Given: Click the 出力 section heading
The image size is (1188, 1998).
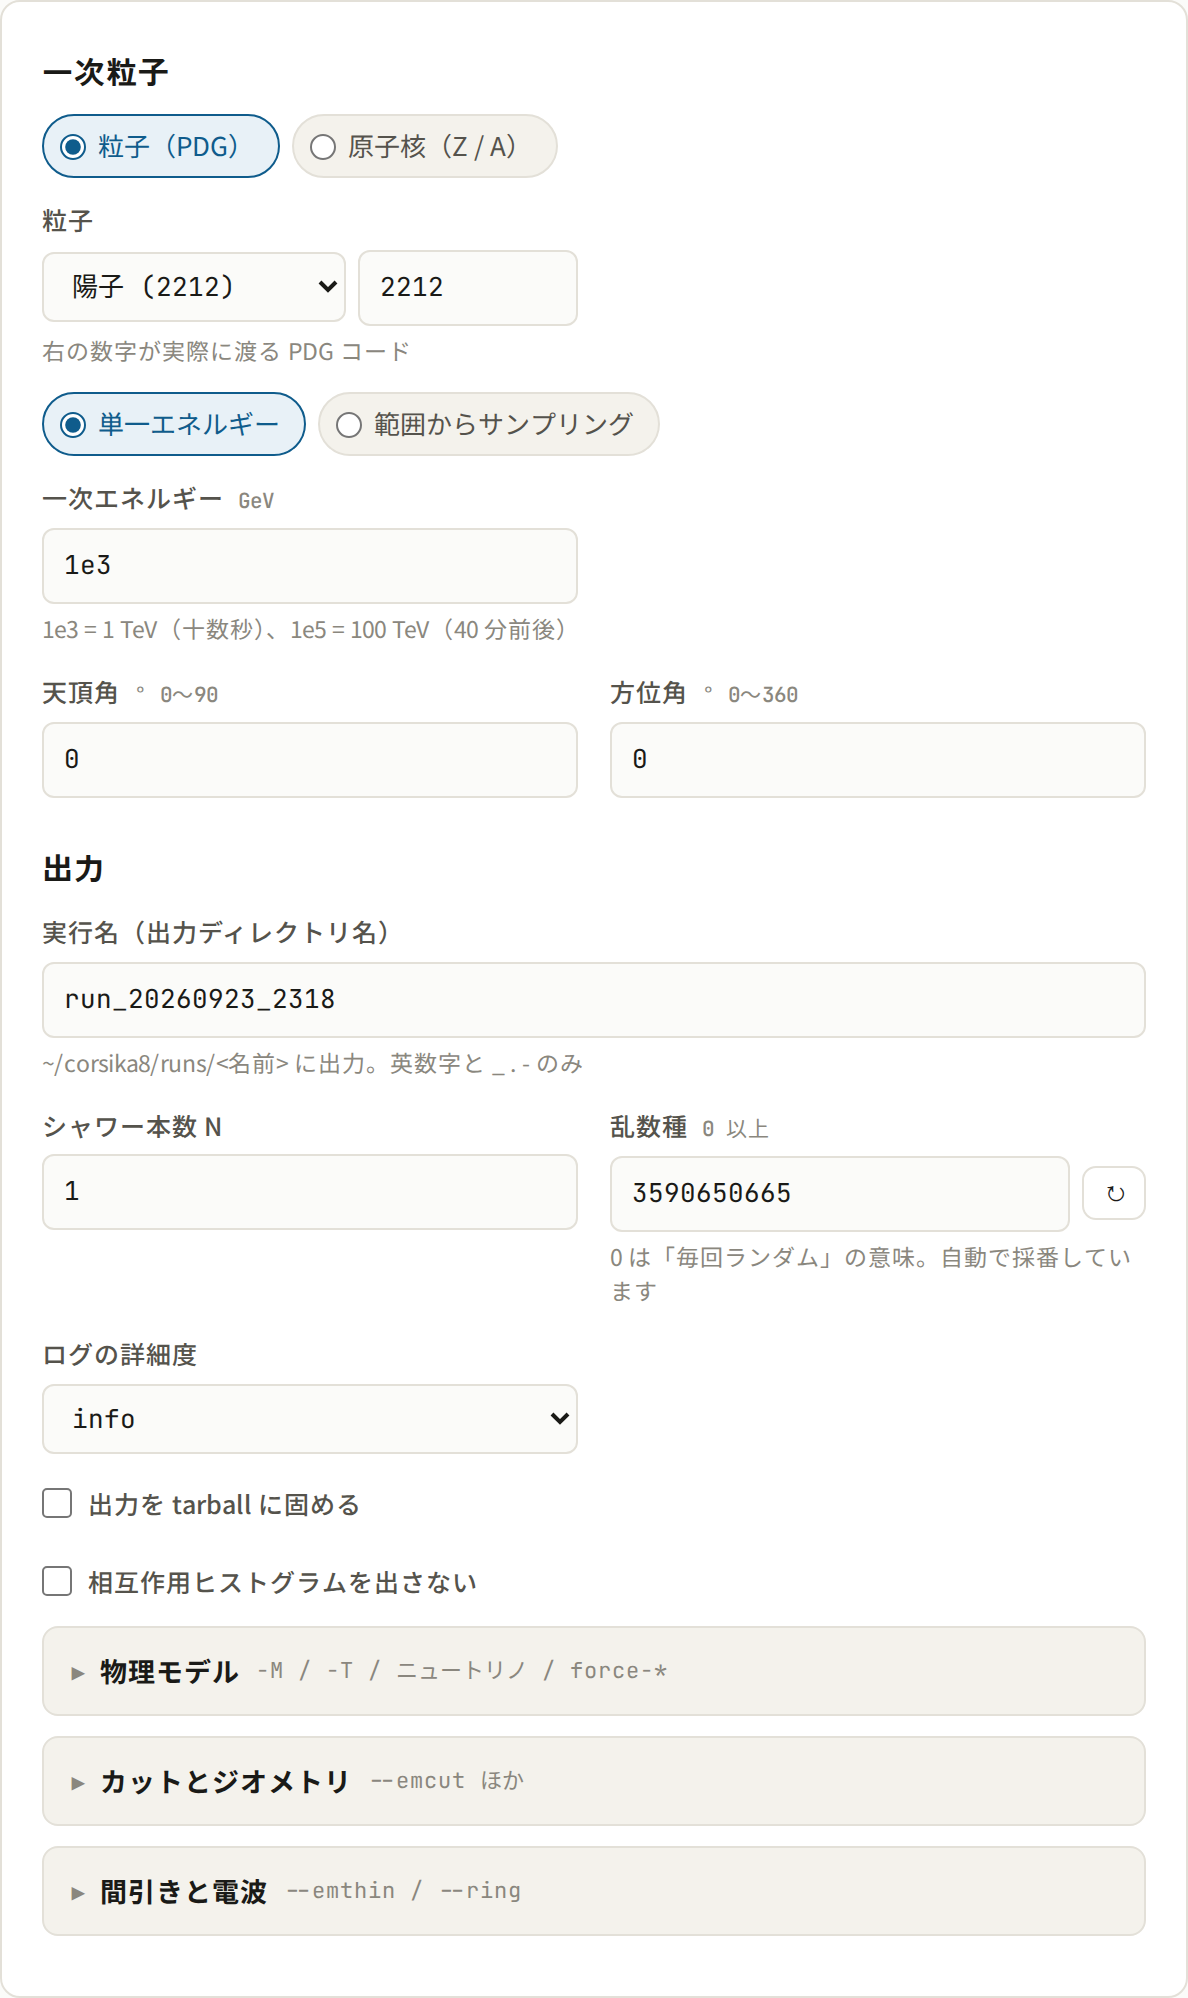Looking at the screenshot, I should (73, 868).
